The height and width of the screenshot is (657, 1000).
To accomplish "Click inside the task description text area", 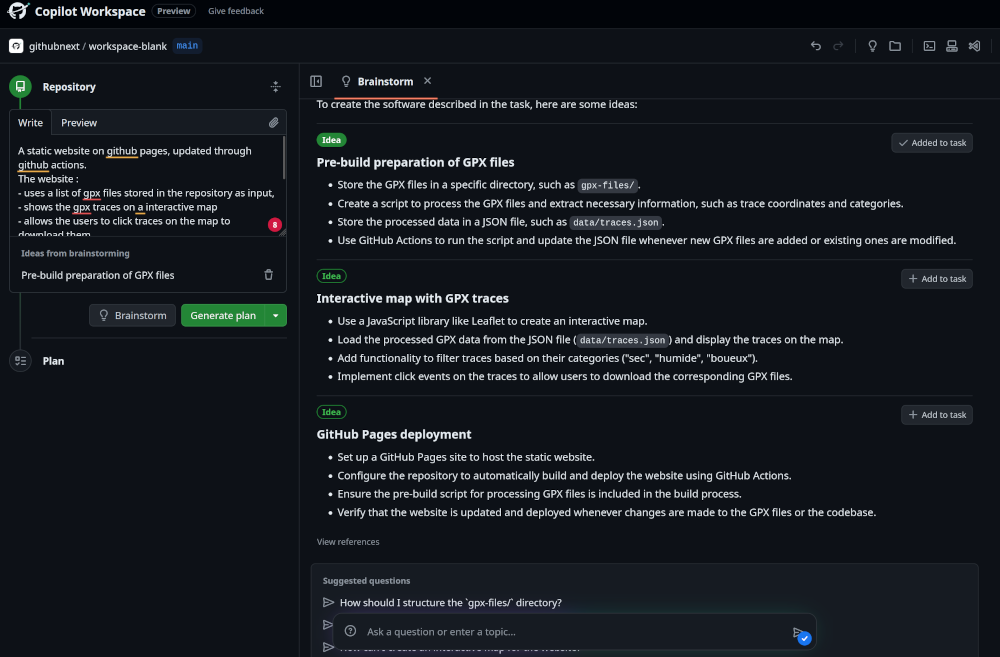I will coord(147,186).
